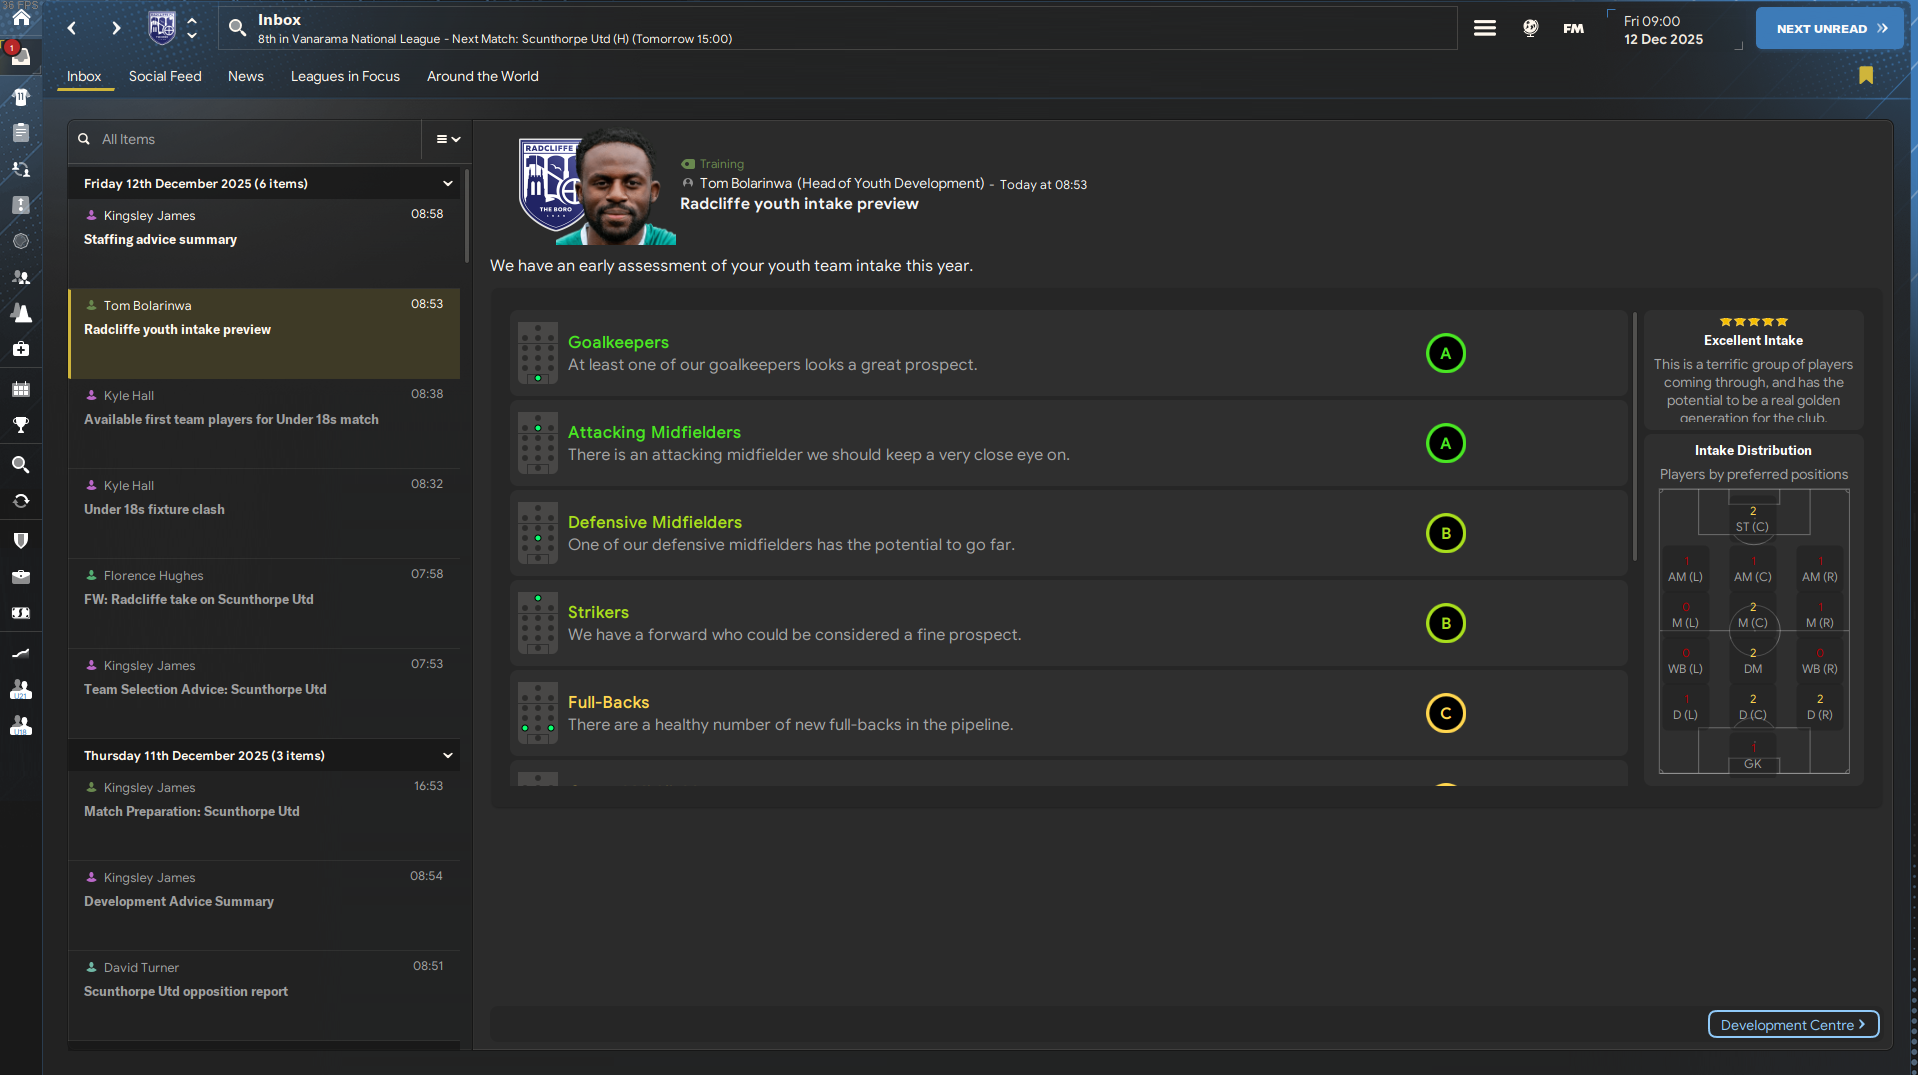Screen dimensions: 1918x1075
Task: Open Team Selection Advice: Scunthorpe Utd message
Action: click(264, 693)
